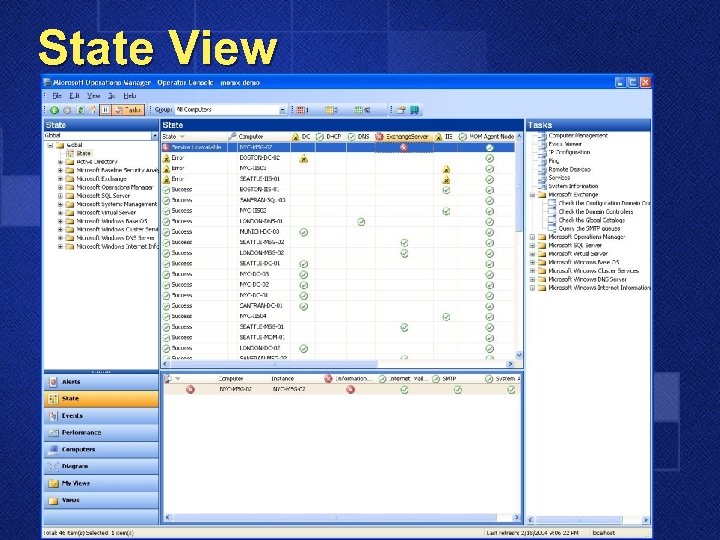Click the green Back arrow toolbar icon

tap(55, 110)
